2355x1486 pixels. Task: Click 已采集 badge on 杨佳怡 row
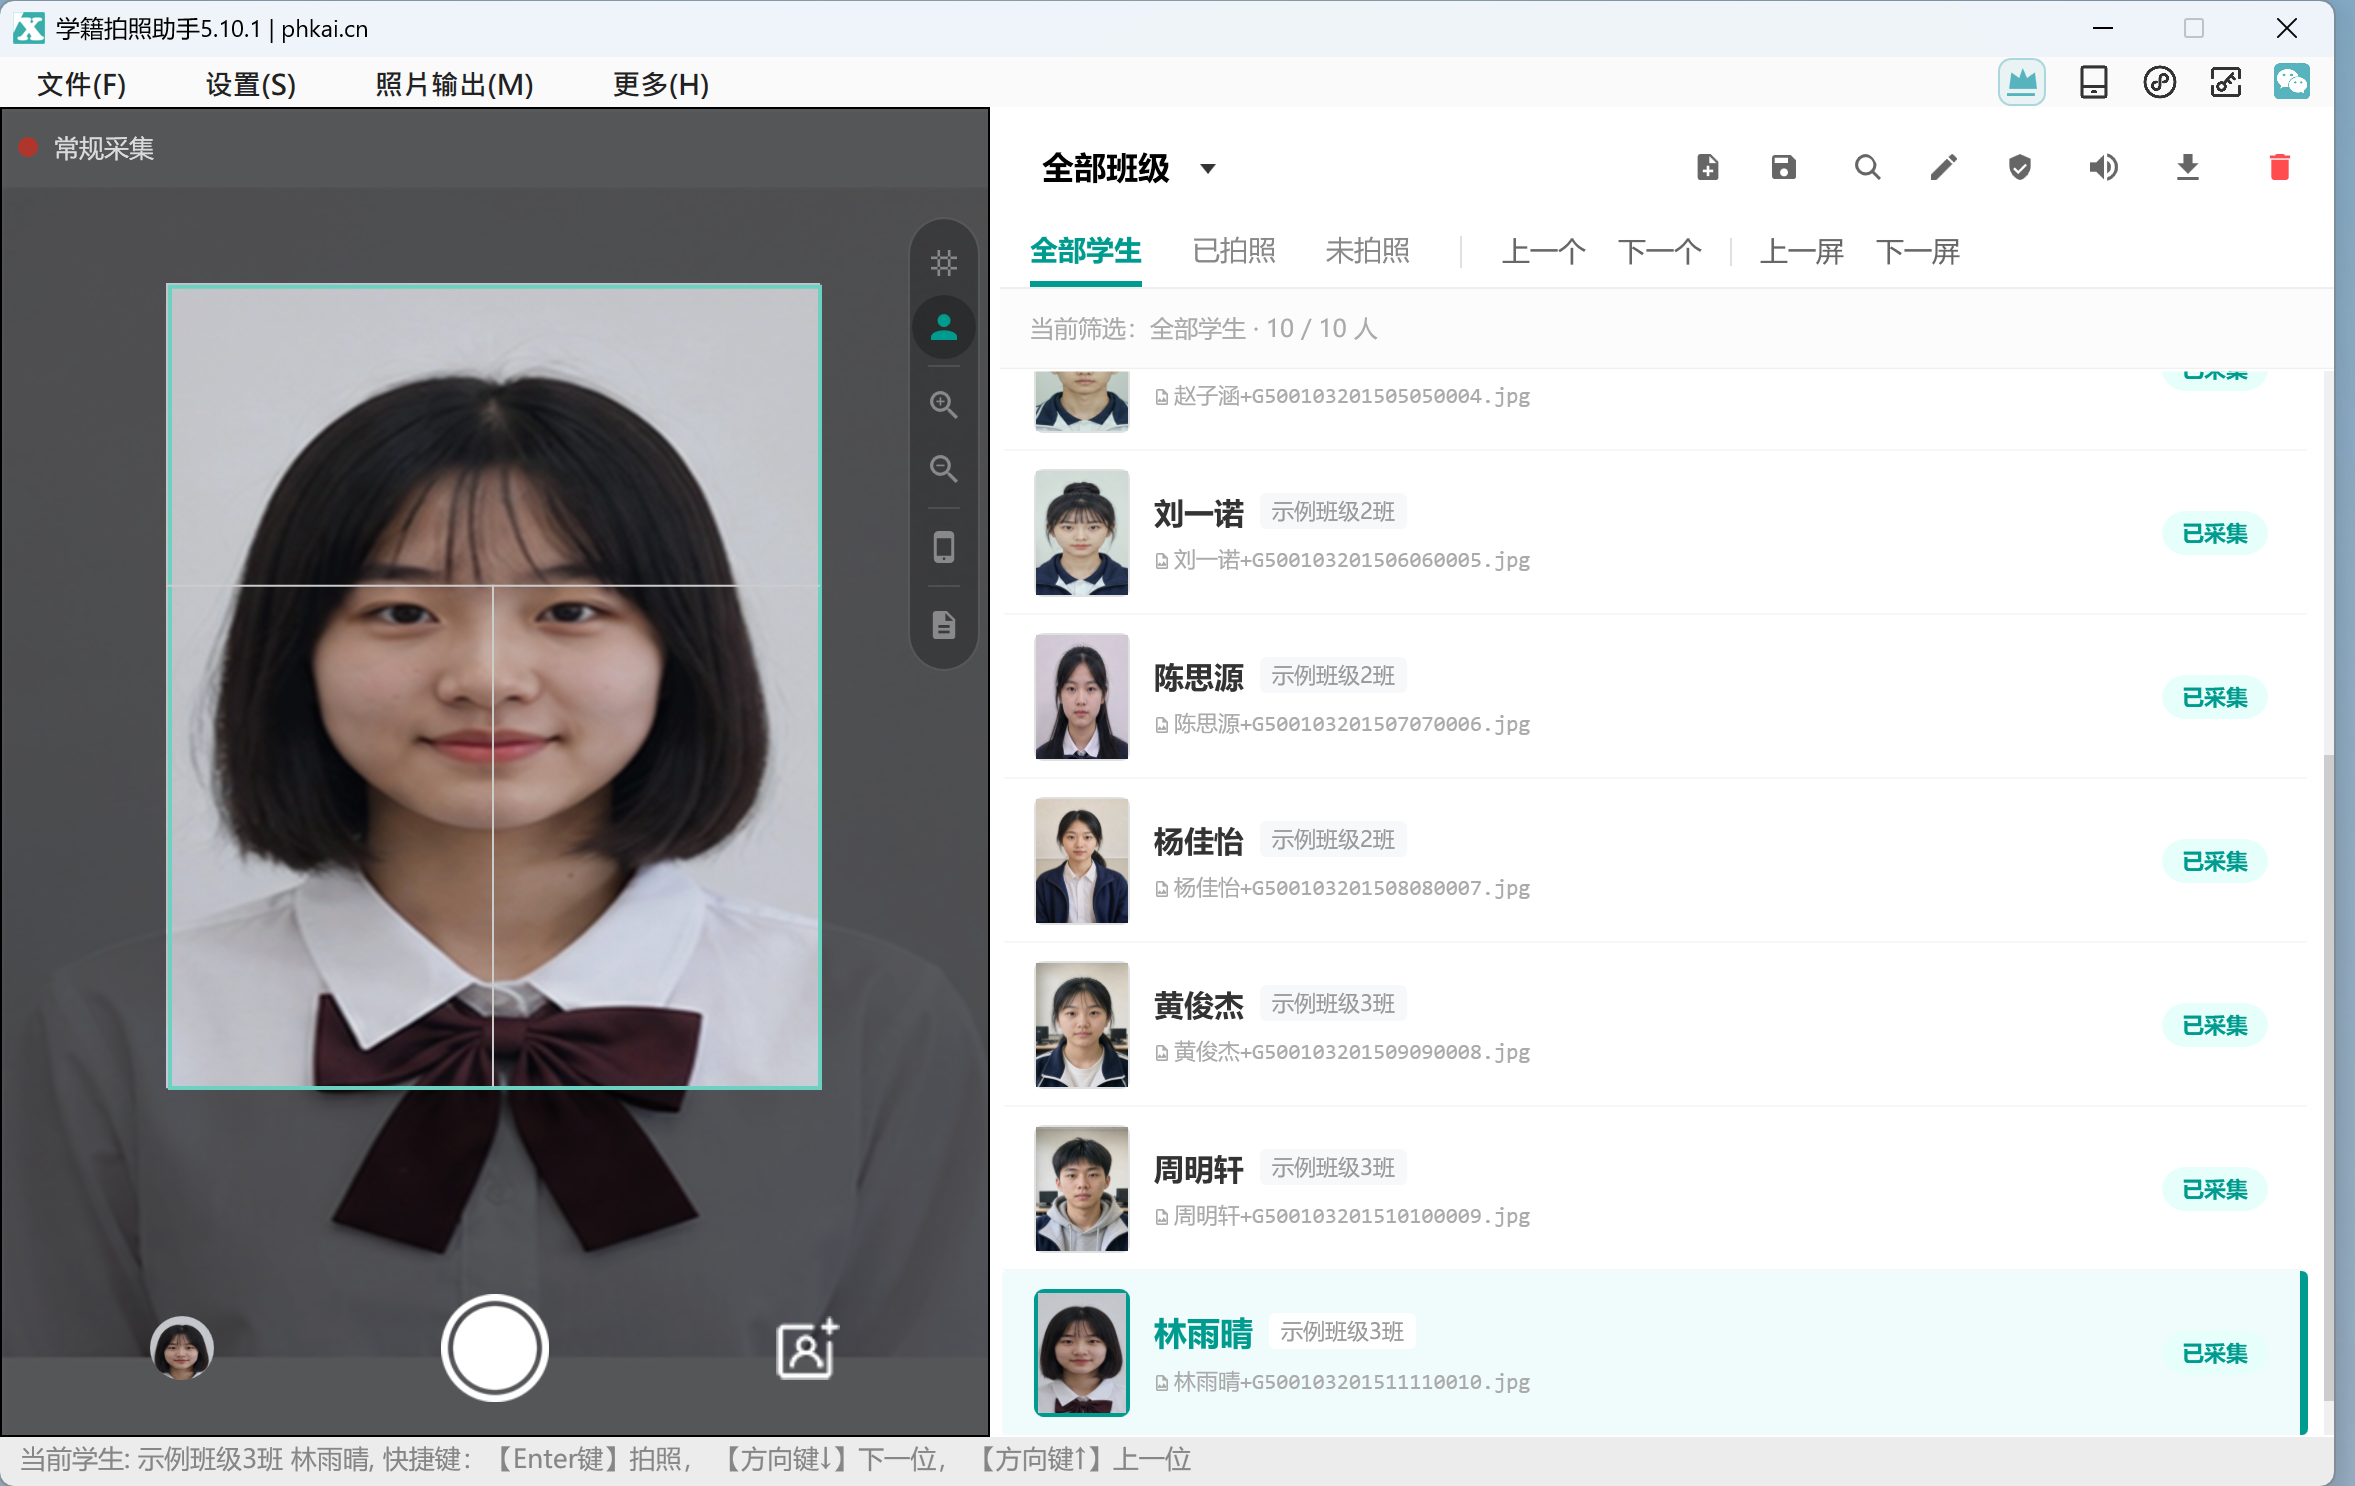2214,861
